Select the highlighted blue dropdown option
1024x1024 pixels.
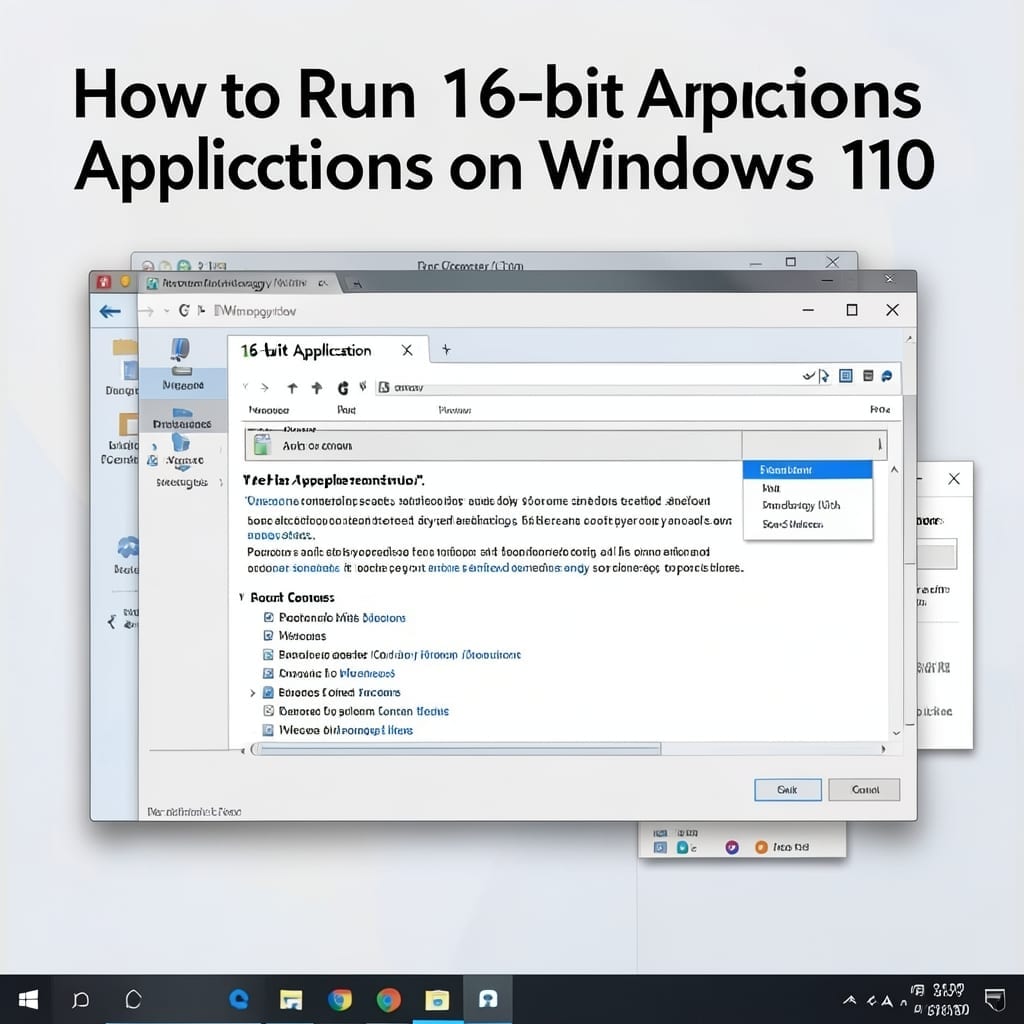[808, 470]
